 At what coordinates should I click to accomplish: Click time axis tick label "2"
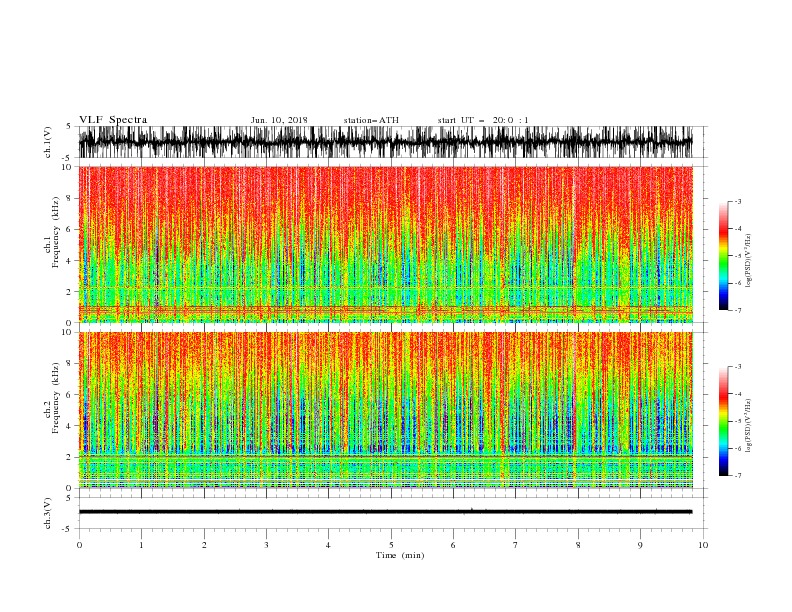coord(204,545)
